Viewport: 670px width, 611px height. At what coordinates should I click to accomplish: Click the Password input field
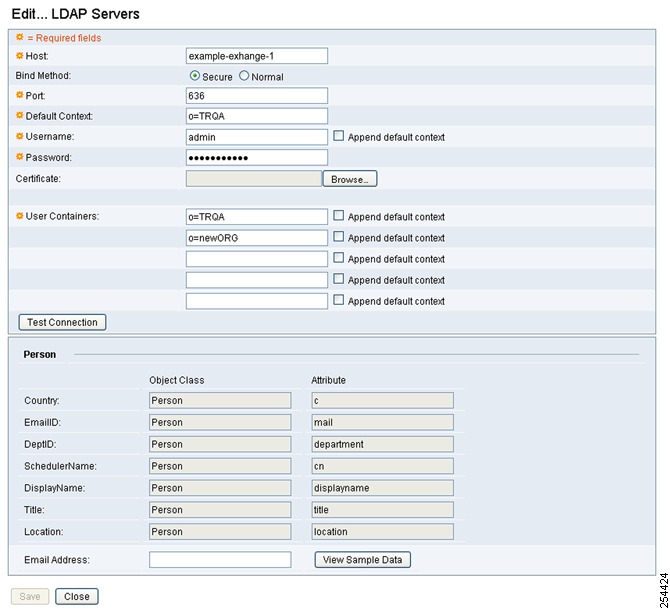257,158
